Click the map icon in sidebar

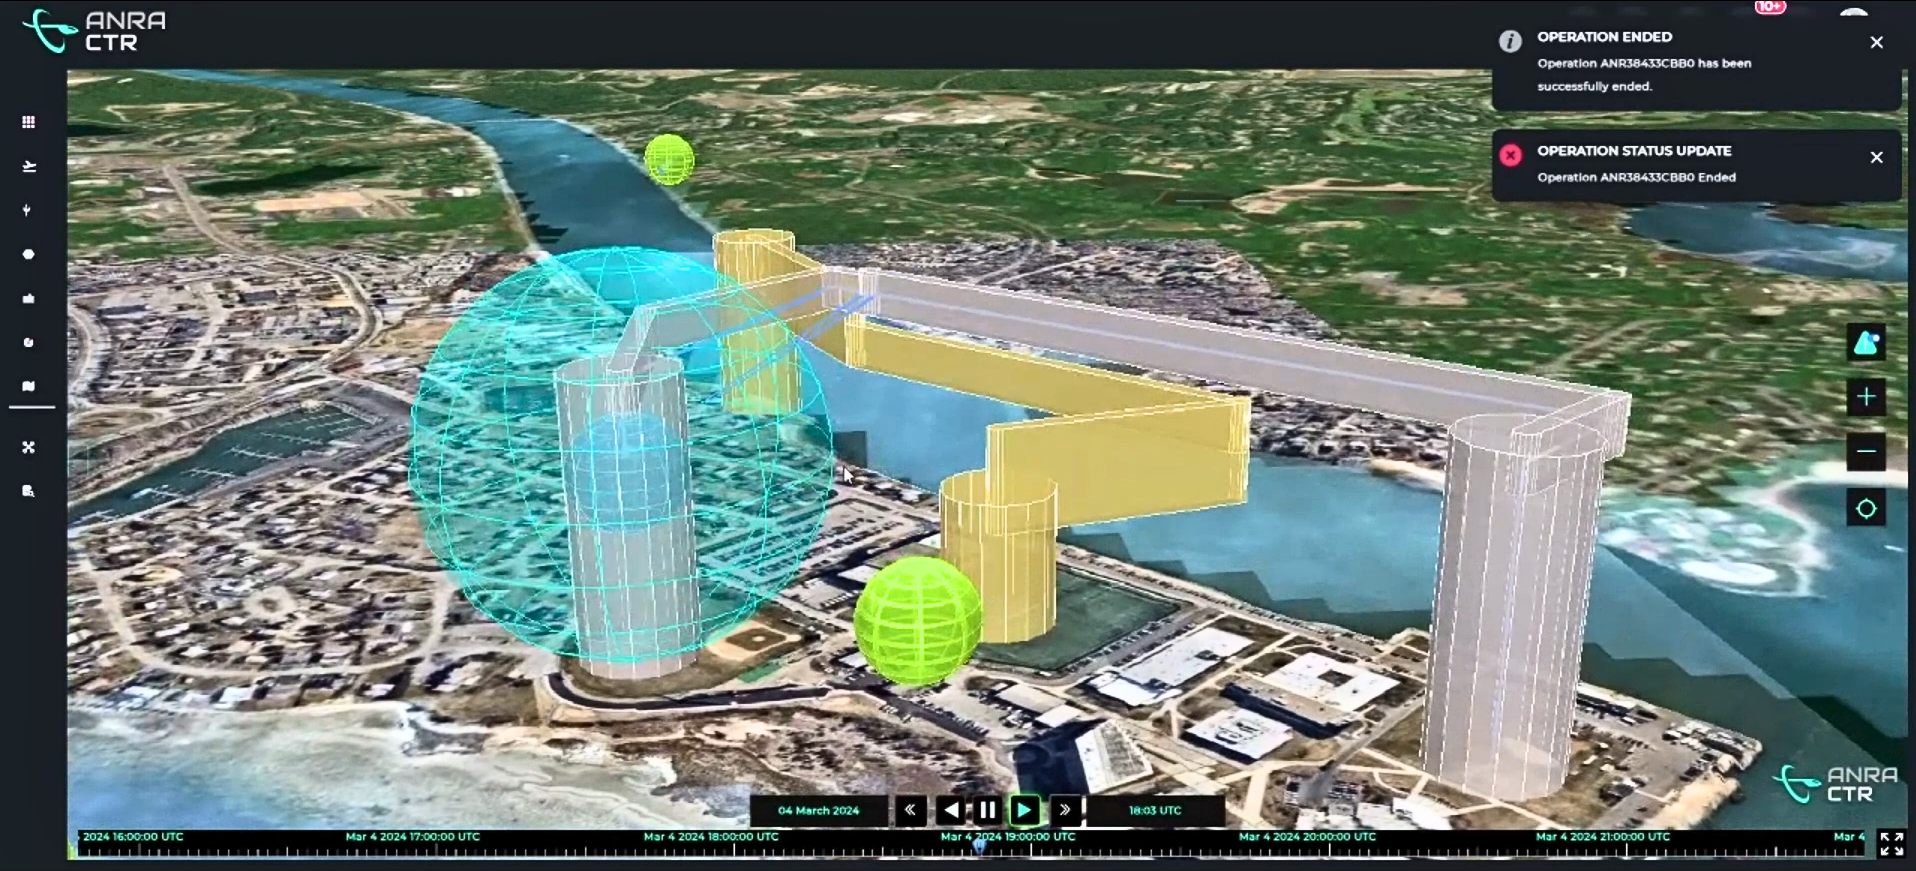(28, 386)
